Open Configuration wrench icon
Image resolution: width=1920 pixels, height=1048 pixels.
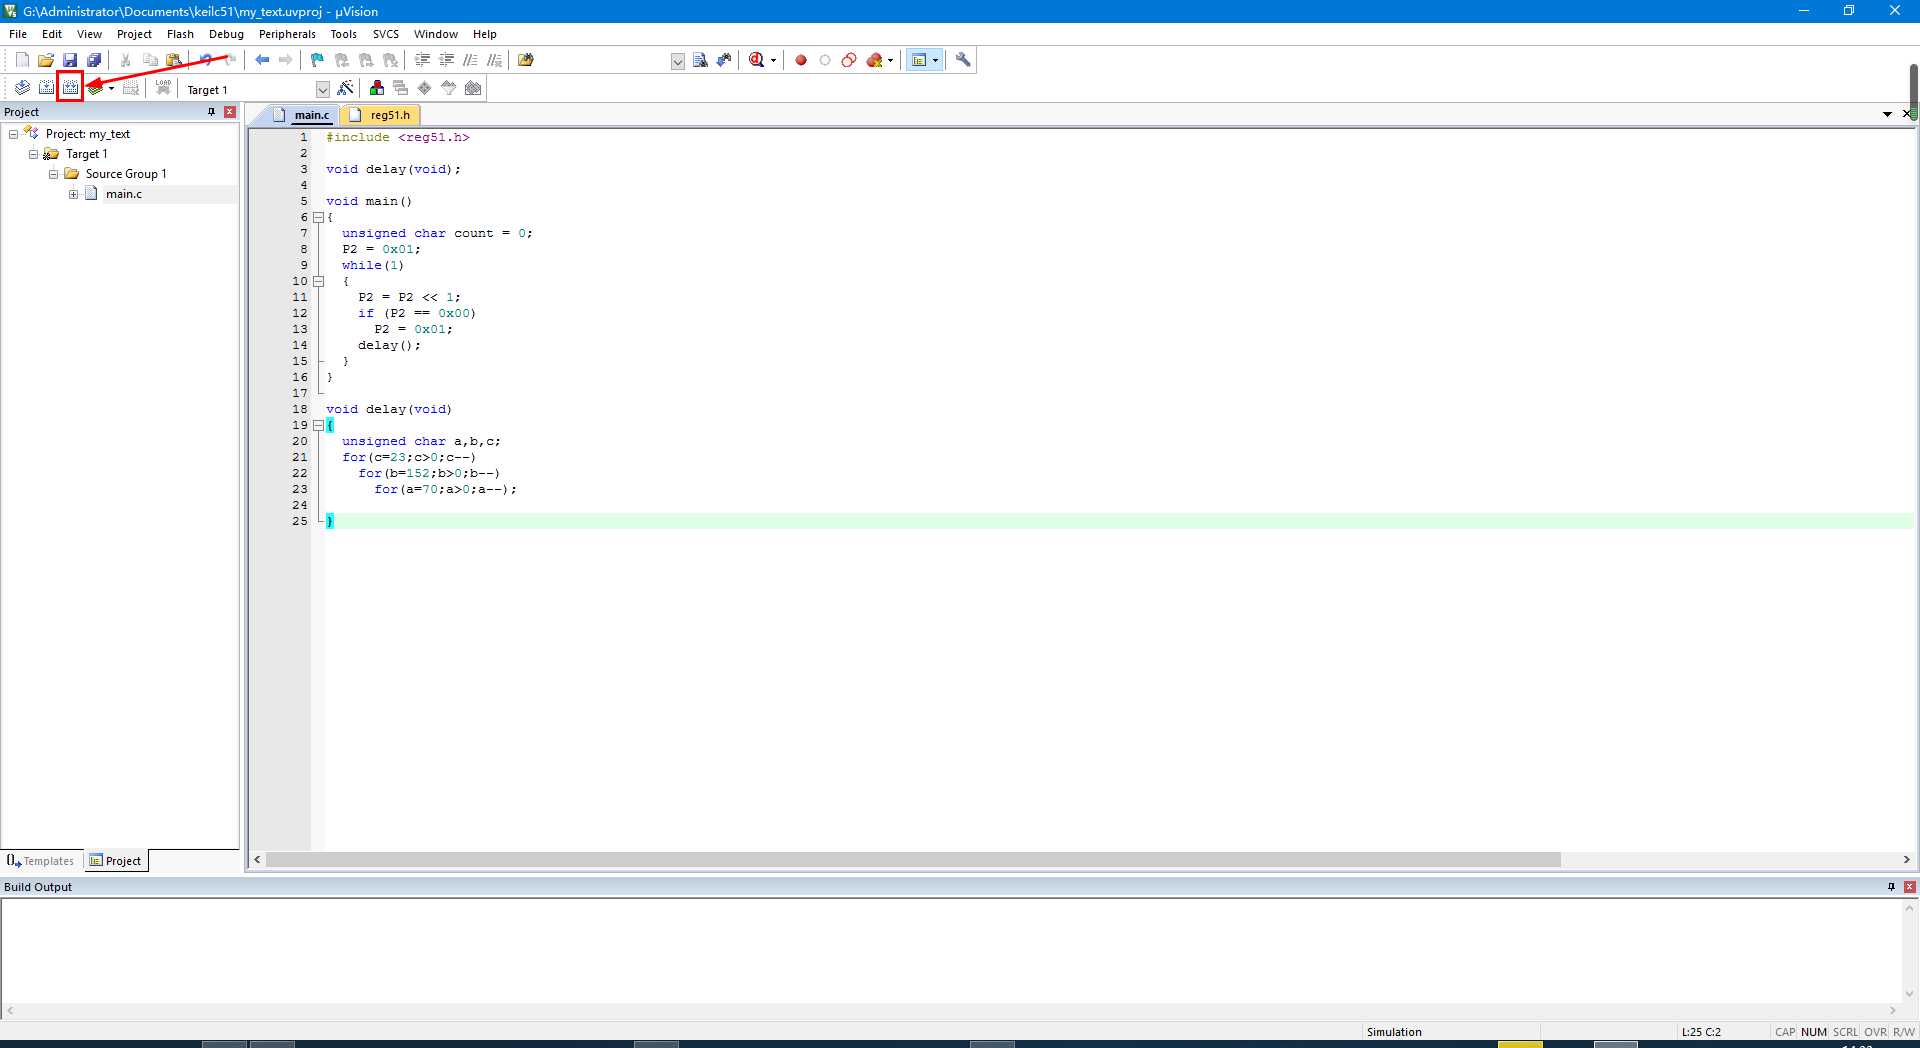click(963, 60)
